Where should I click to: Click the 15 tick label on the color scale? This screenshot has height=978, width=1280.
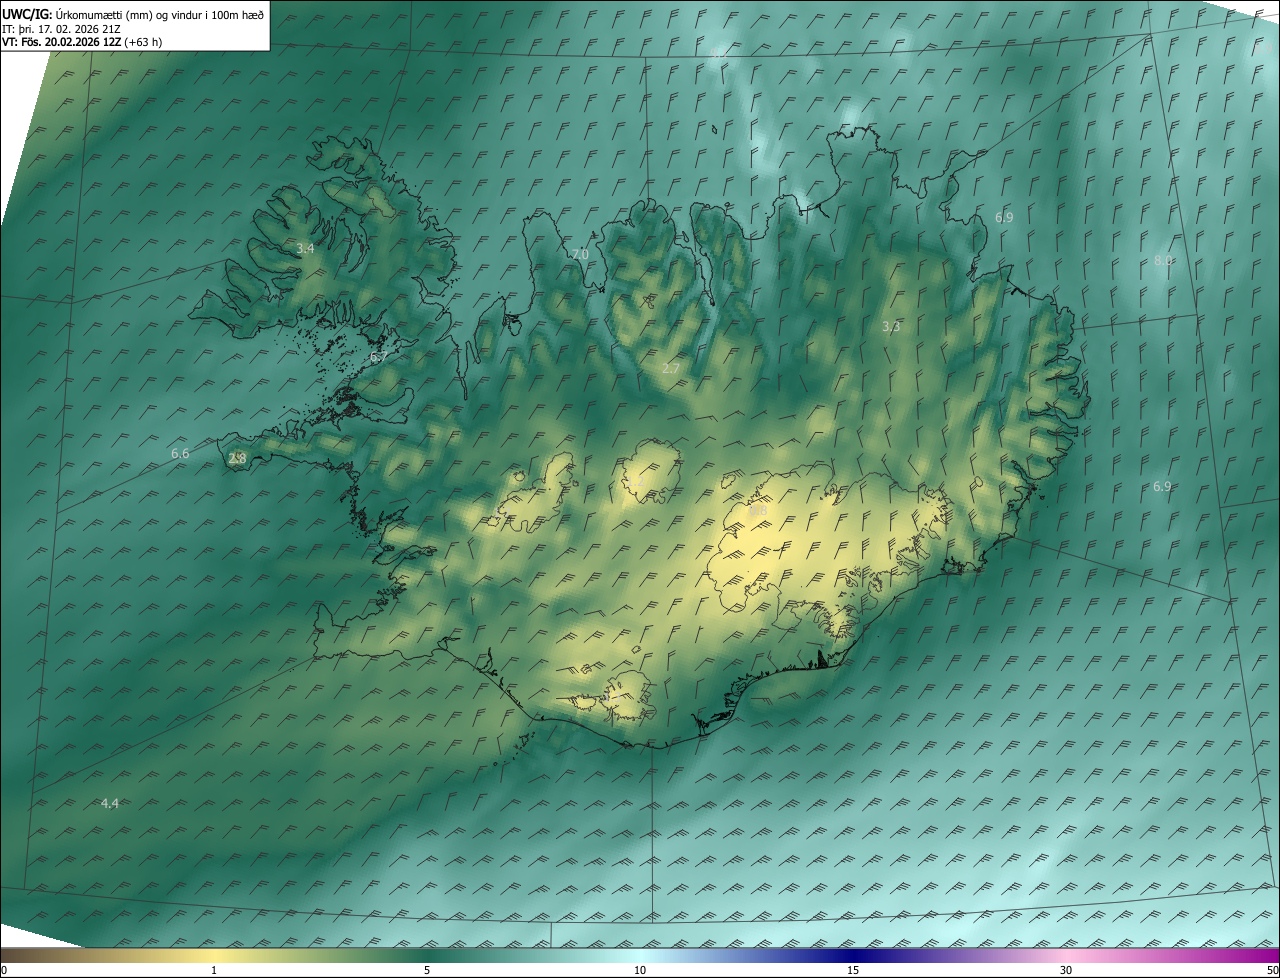coord(853,971)
